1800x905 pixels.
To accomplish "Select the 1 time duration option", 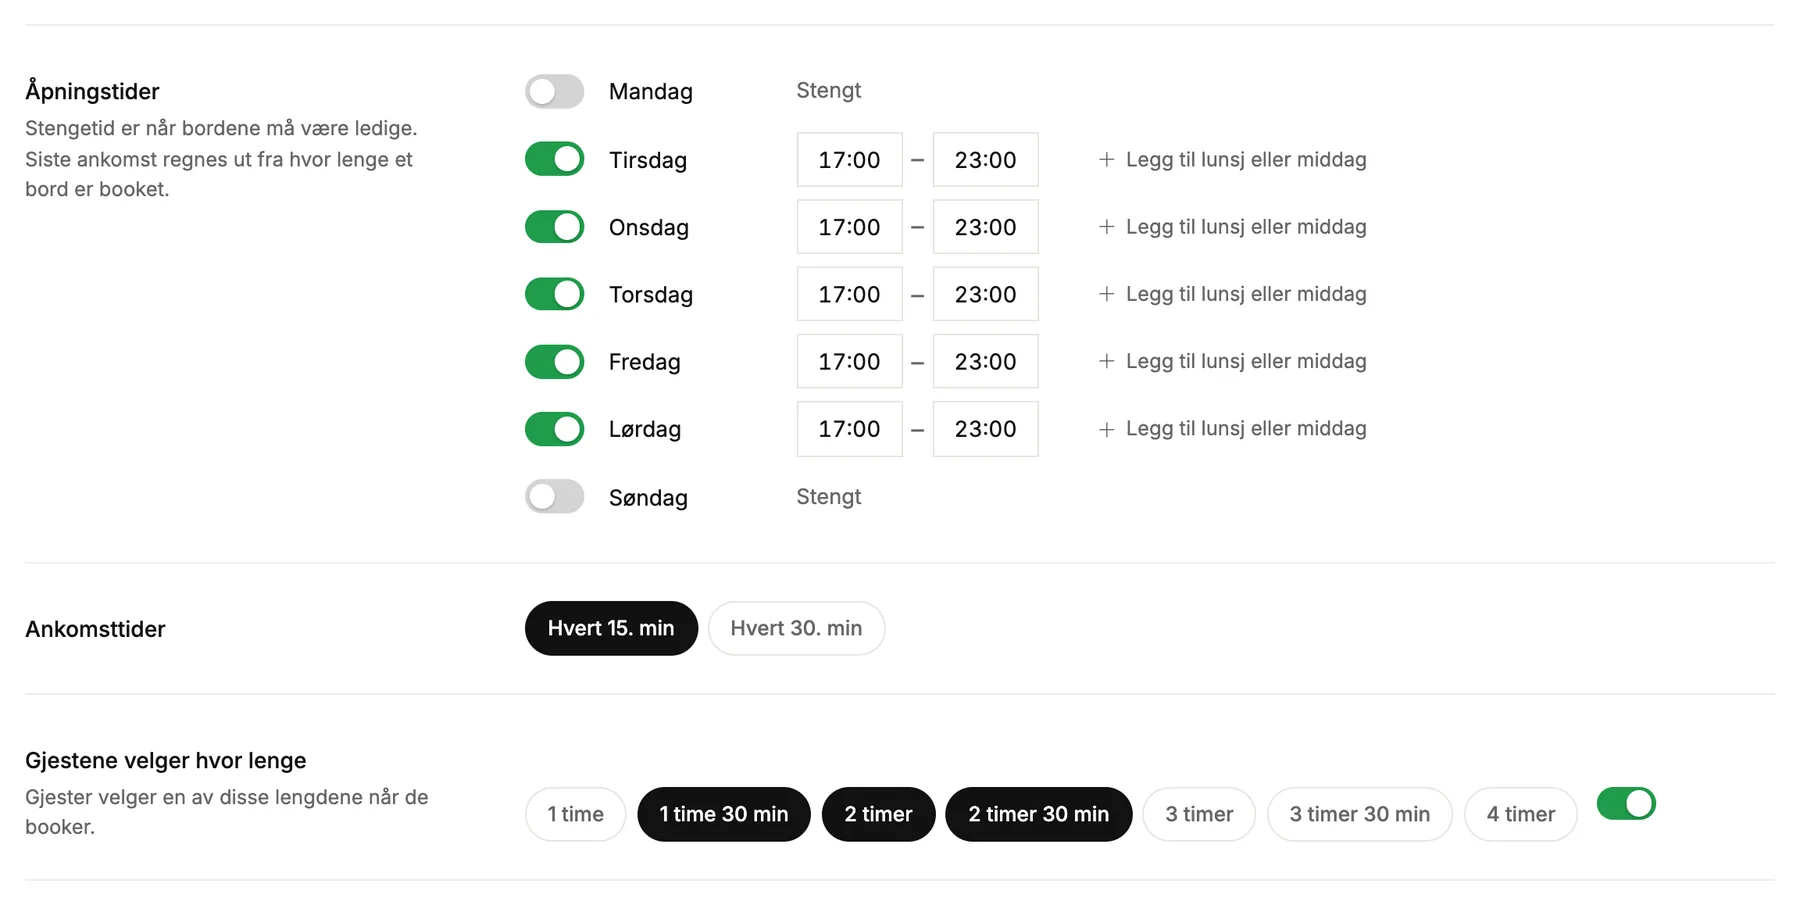I will pos(575,814).
